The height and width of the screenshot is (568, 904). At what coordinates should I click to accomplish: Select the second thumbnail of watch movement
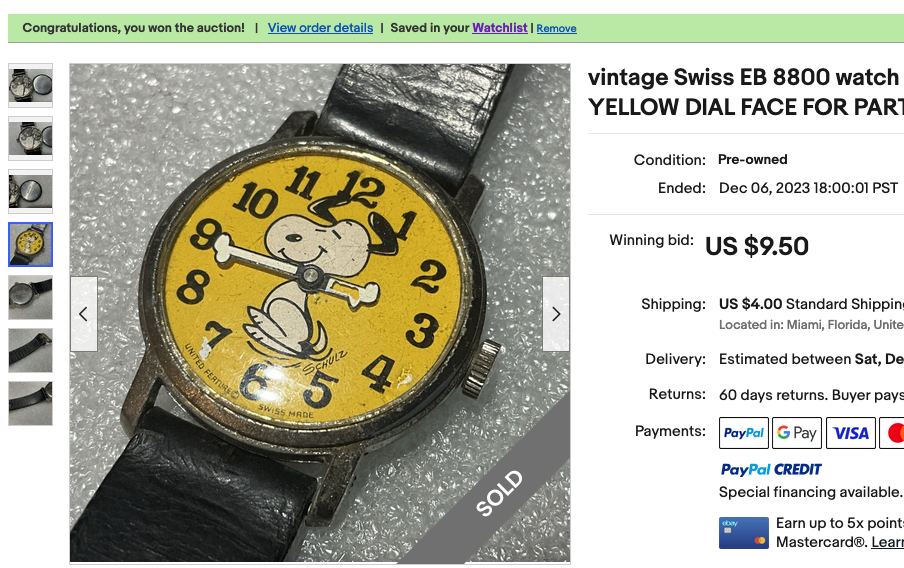(x=31, y=138)
